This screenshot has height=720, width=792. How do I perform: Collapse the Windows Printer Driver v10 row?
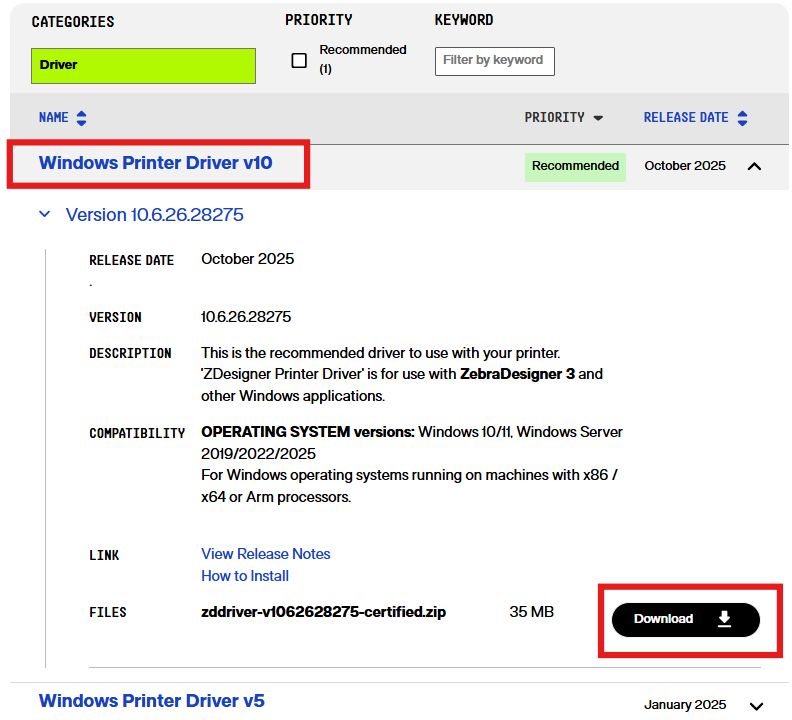point(754,166)
